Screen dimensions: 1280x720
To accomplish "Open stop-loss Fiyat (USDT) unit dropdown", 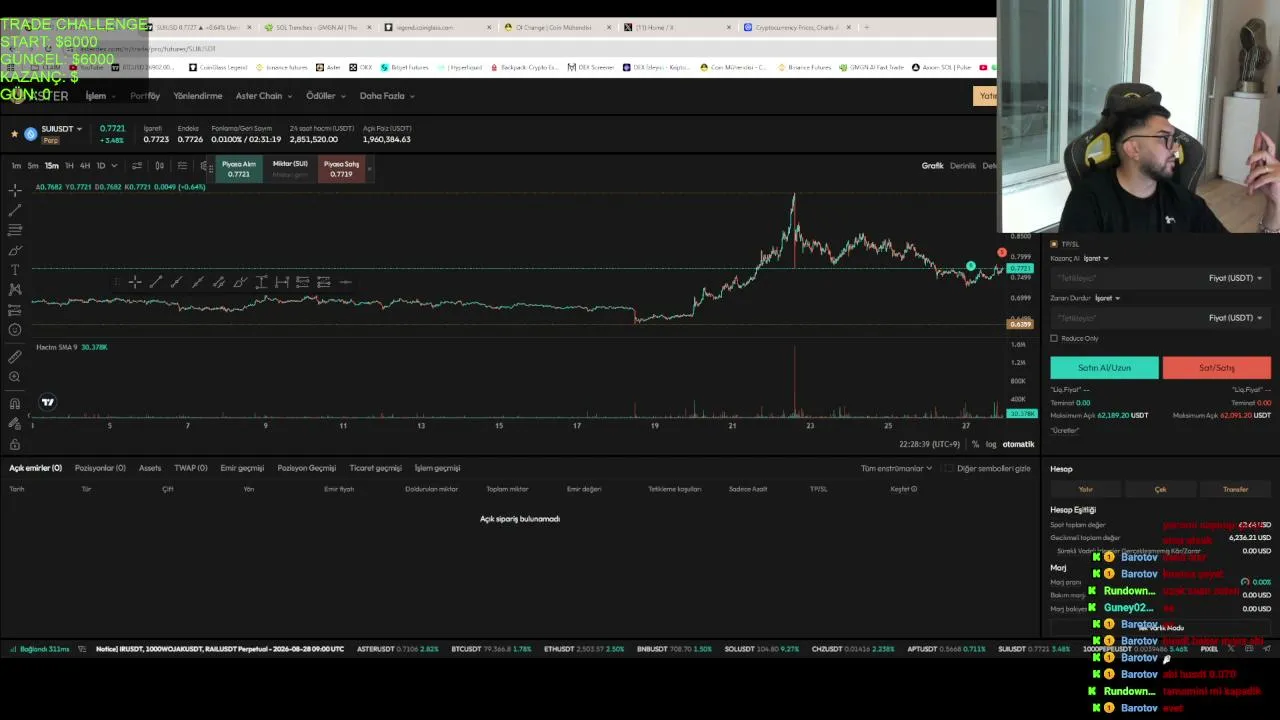I will coord(1235,318).
